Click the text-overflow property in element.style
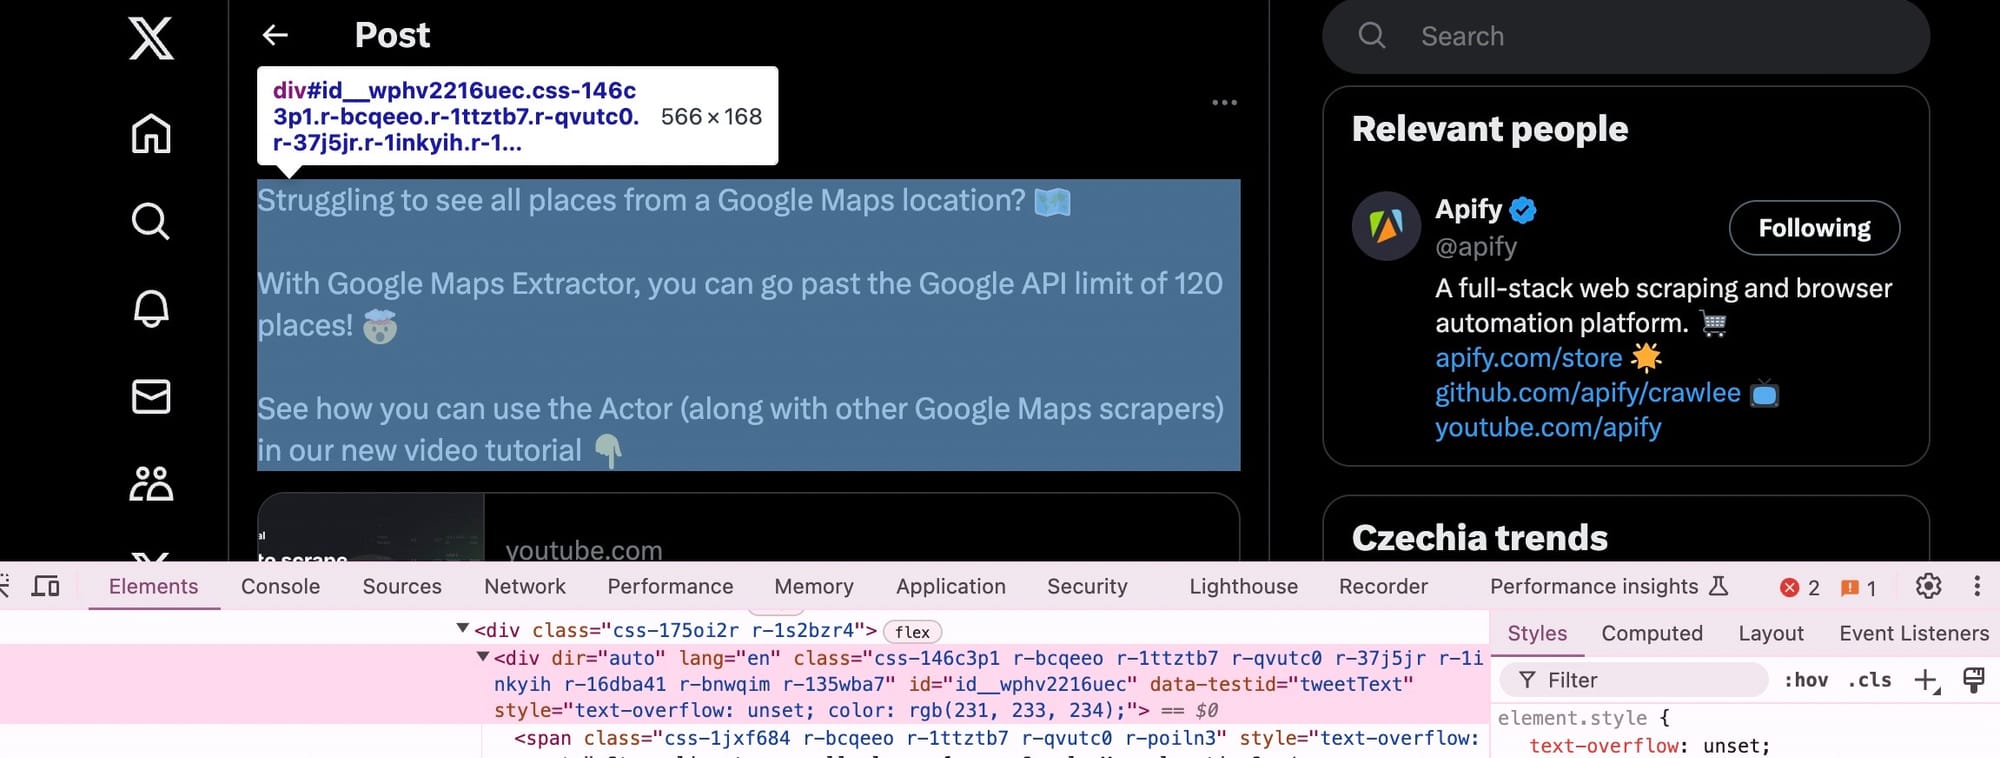Viewport: 2000px width, 758px height. pos(1604,746)
